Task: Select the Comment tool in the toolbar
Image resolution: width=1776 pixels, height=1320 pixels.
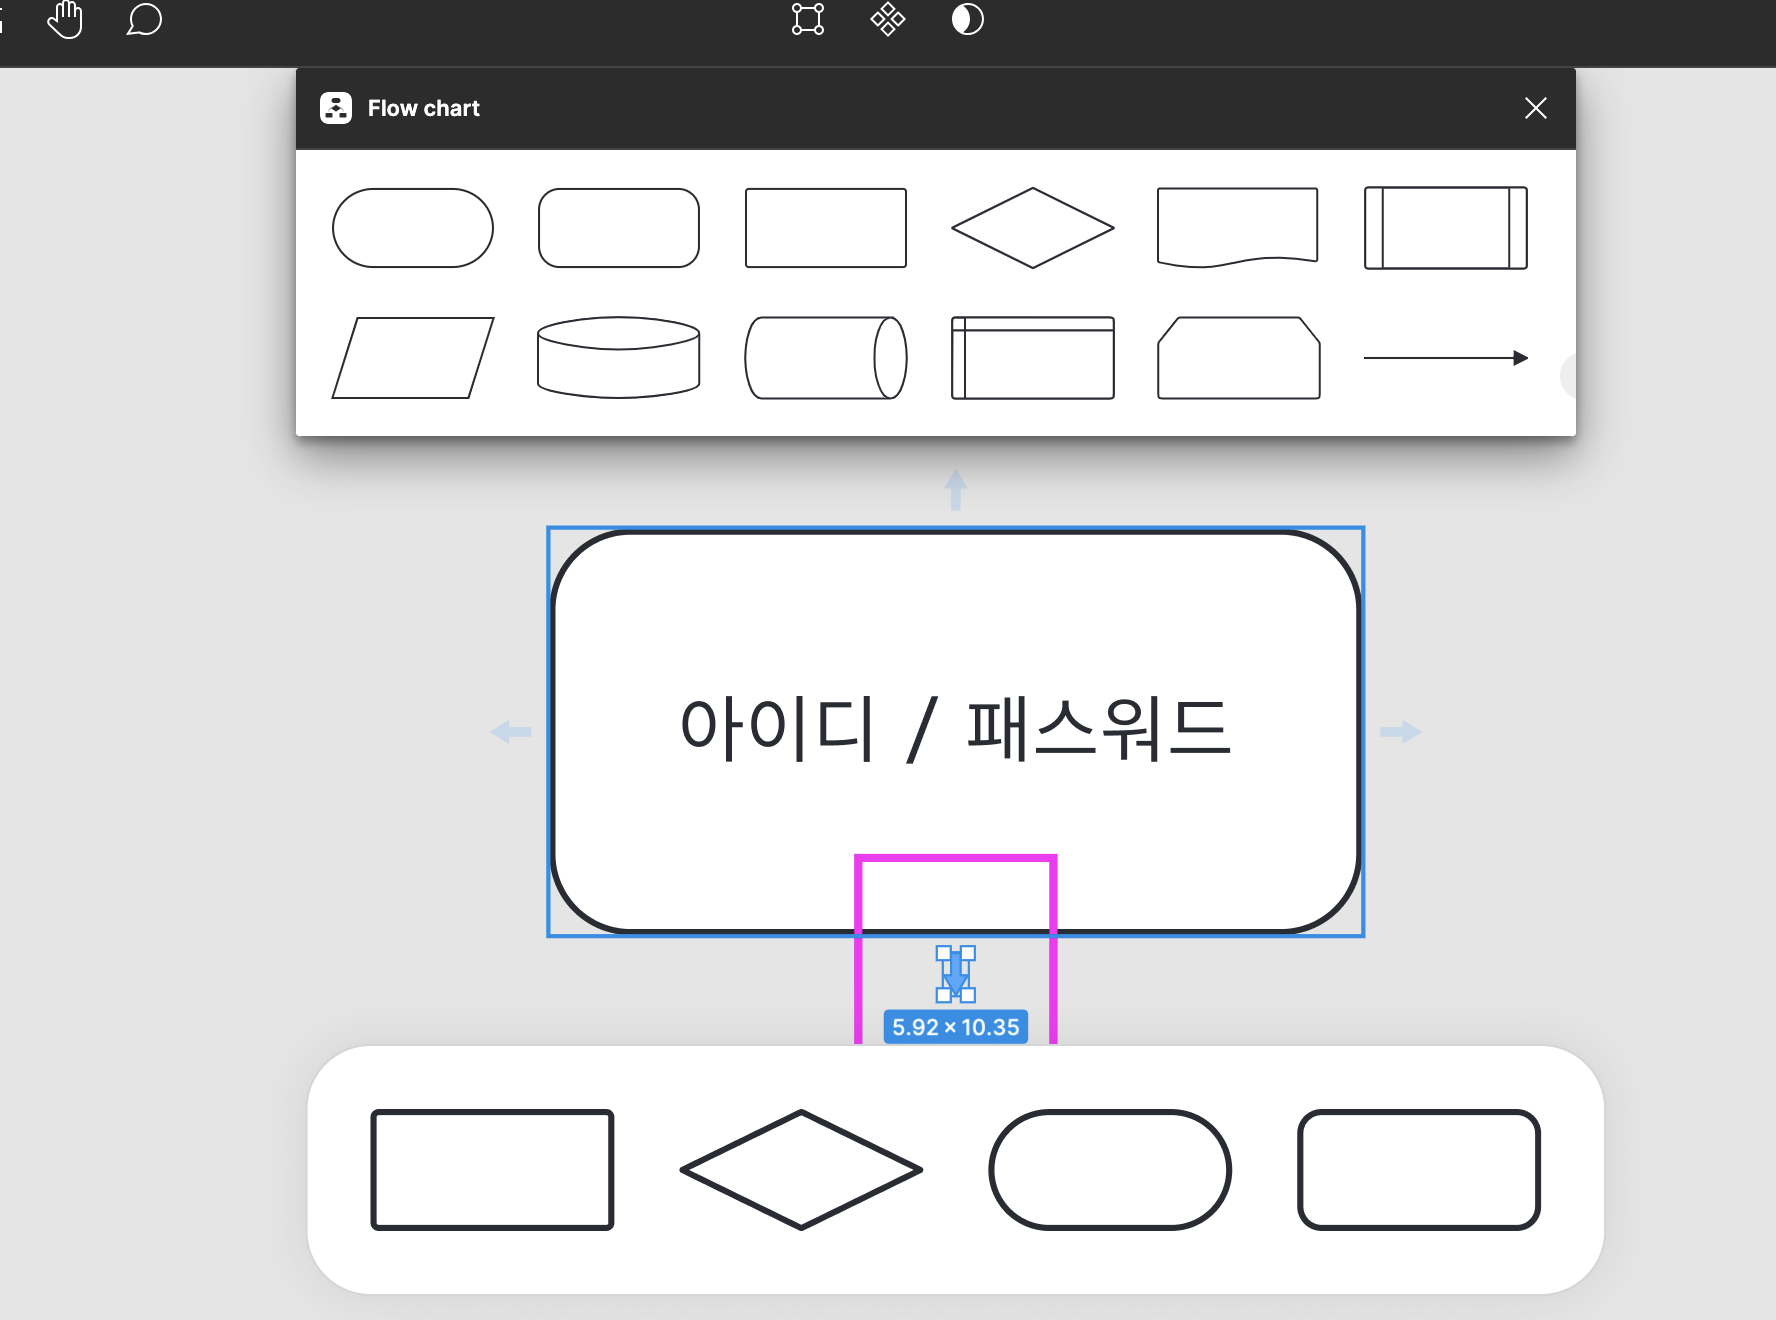Action: pos(144,19)
